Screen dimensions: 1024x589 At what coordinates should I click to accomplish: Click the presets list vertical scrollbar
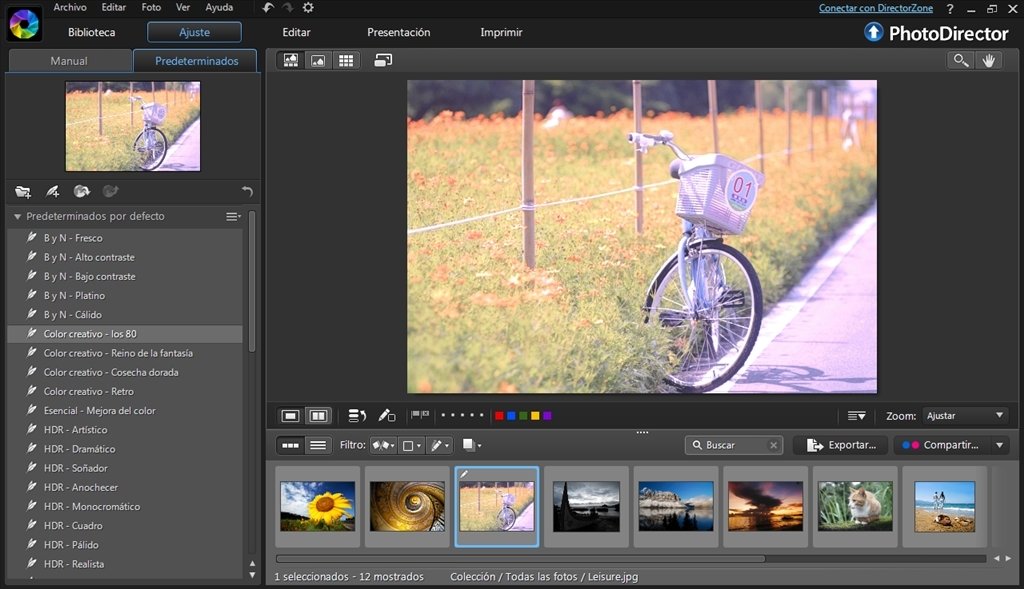tap(252, 282)
